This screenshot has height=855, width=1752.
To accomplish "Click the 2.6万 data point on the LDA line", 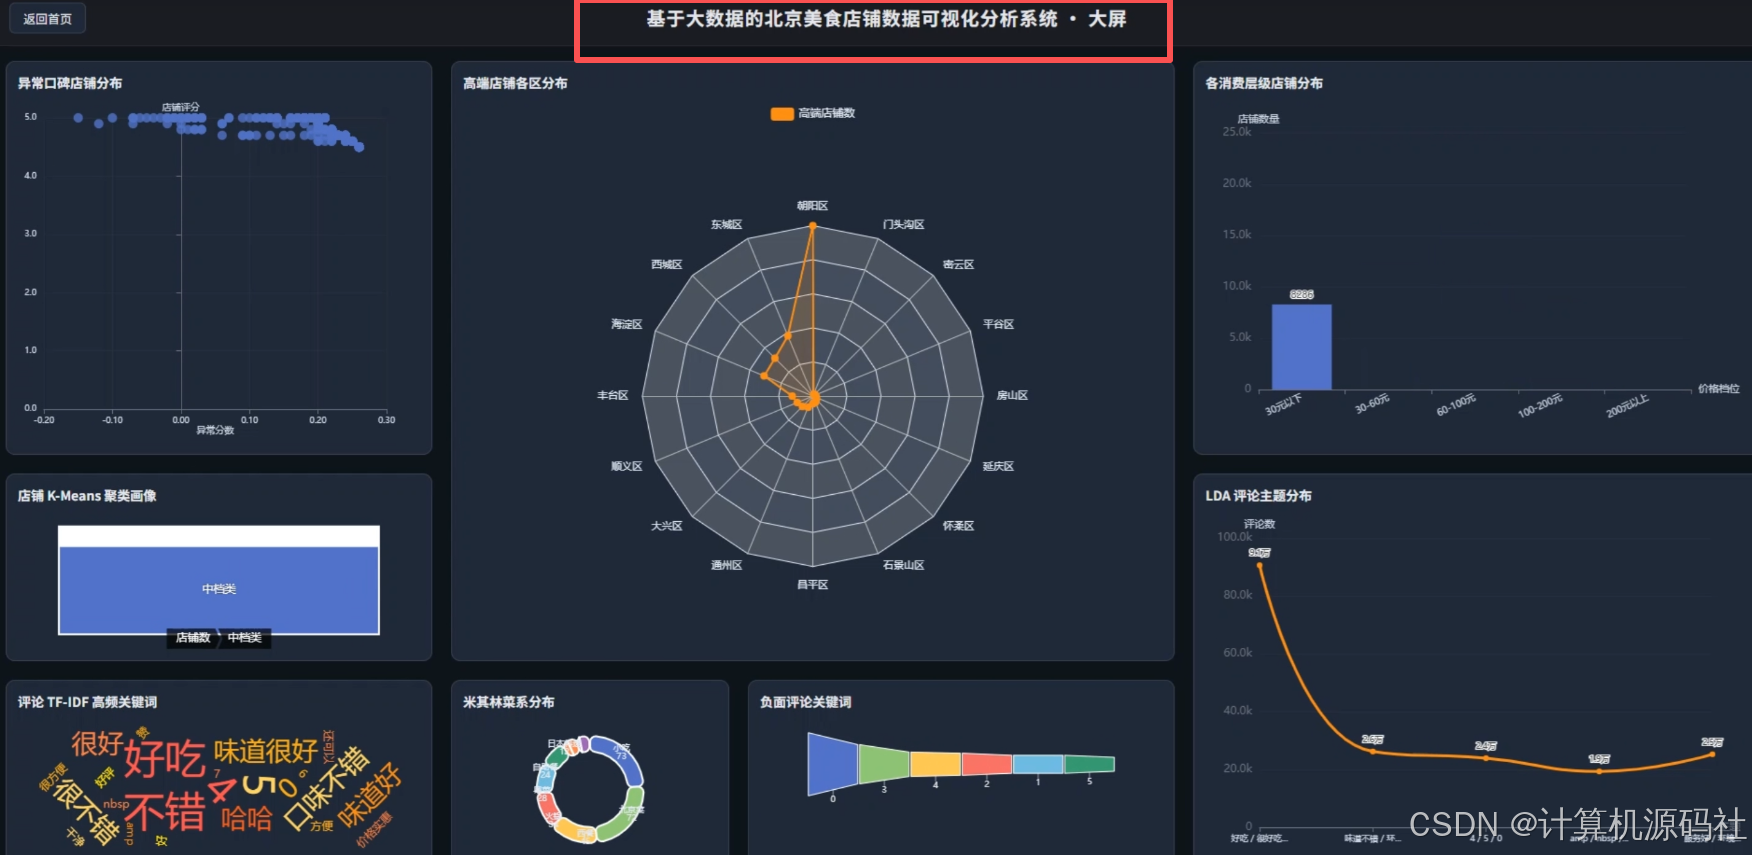I will pyautogui.click(x=1372, y=751).
